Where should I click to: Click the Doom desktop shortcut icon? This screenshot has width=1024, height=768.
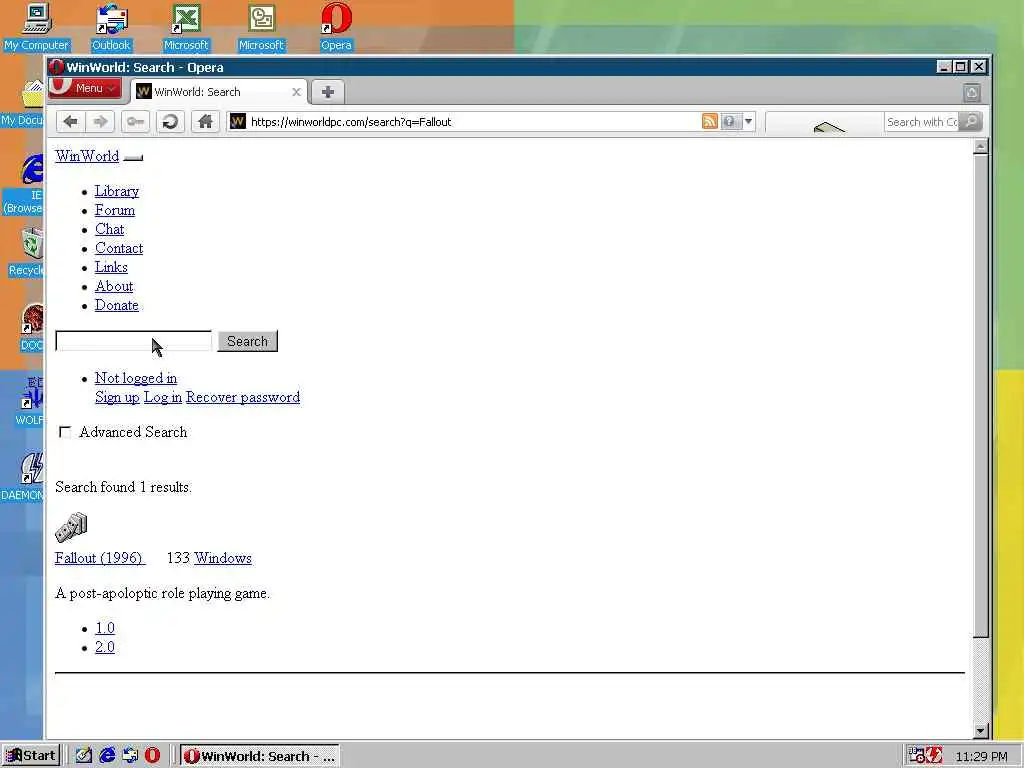[32, 327]
